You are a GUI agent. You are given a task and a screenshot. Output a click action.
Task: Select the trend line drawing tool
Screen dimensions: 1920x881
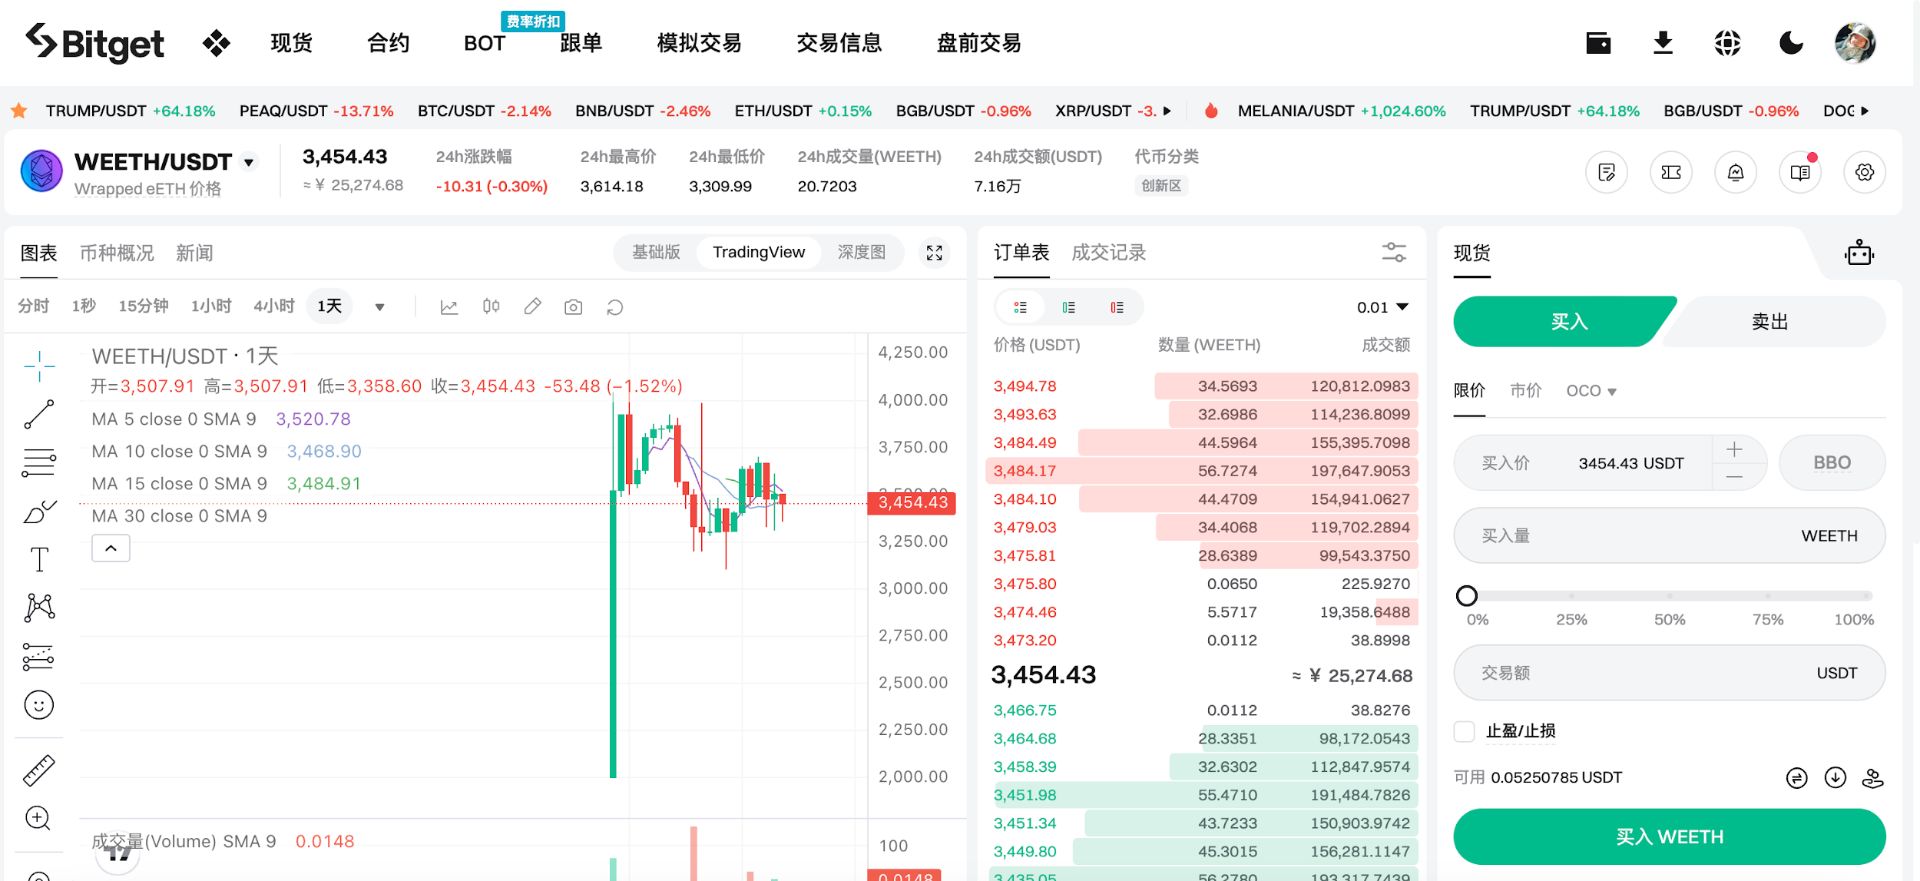pyautogui.click(x=39, y=414)
